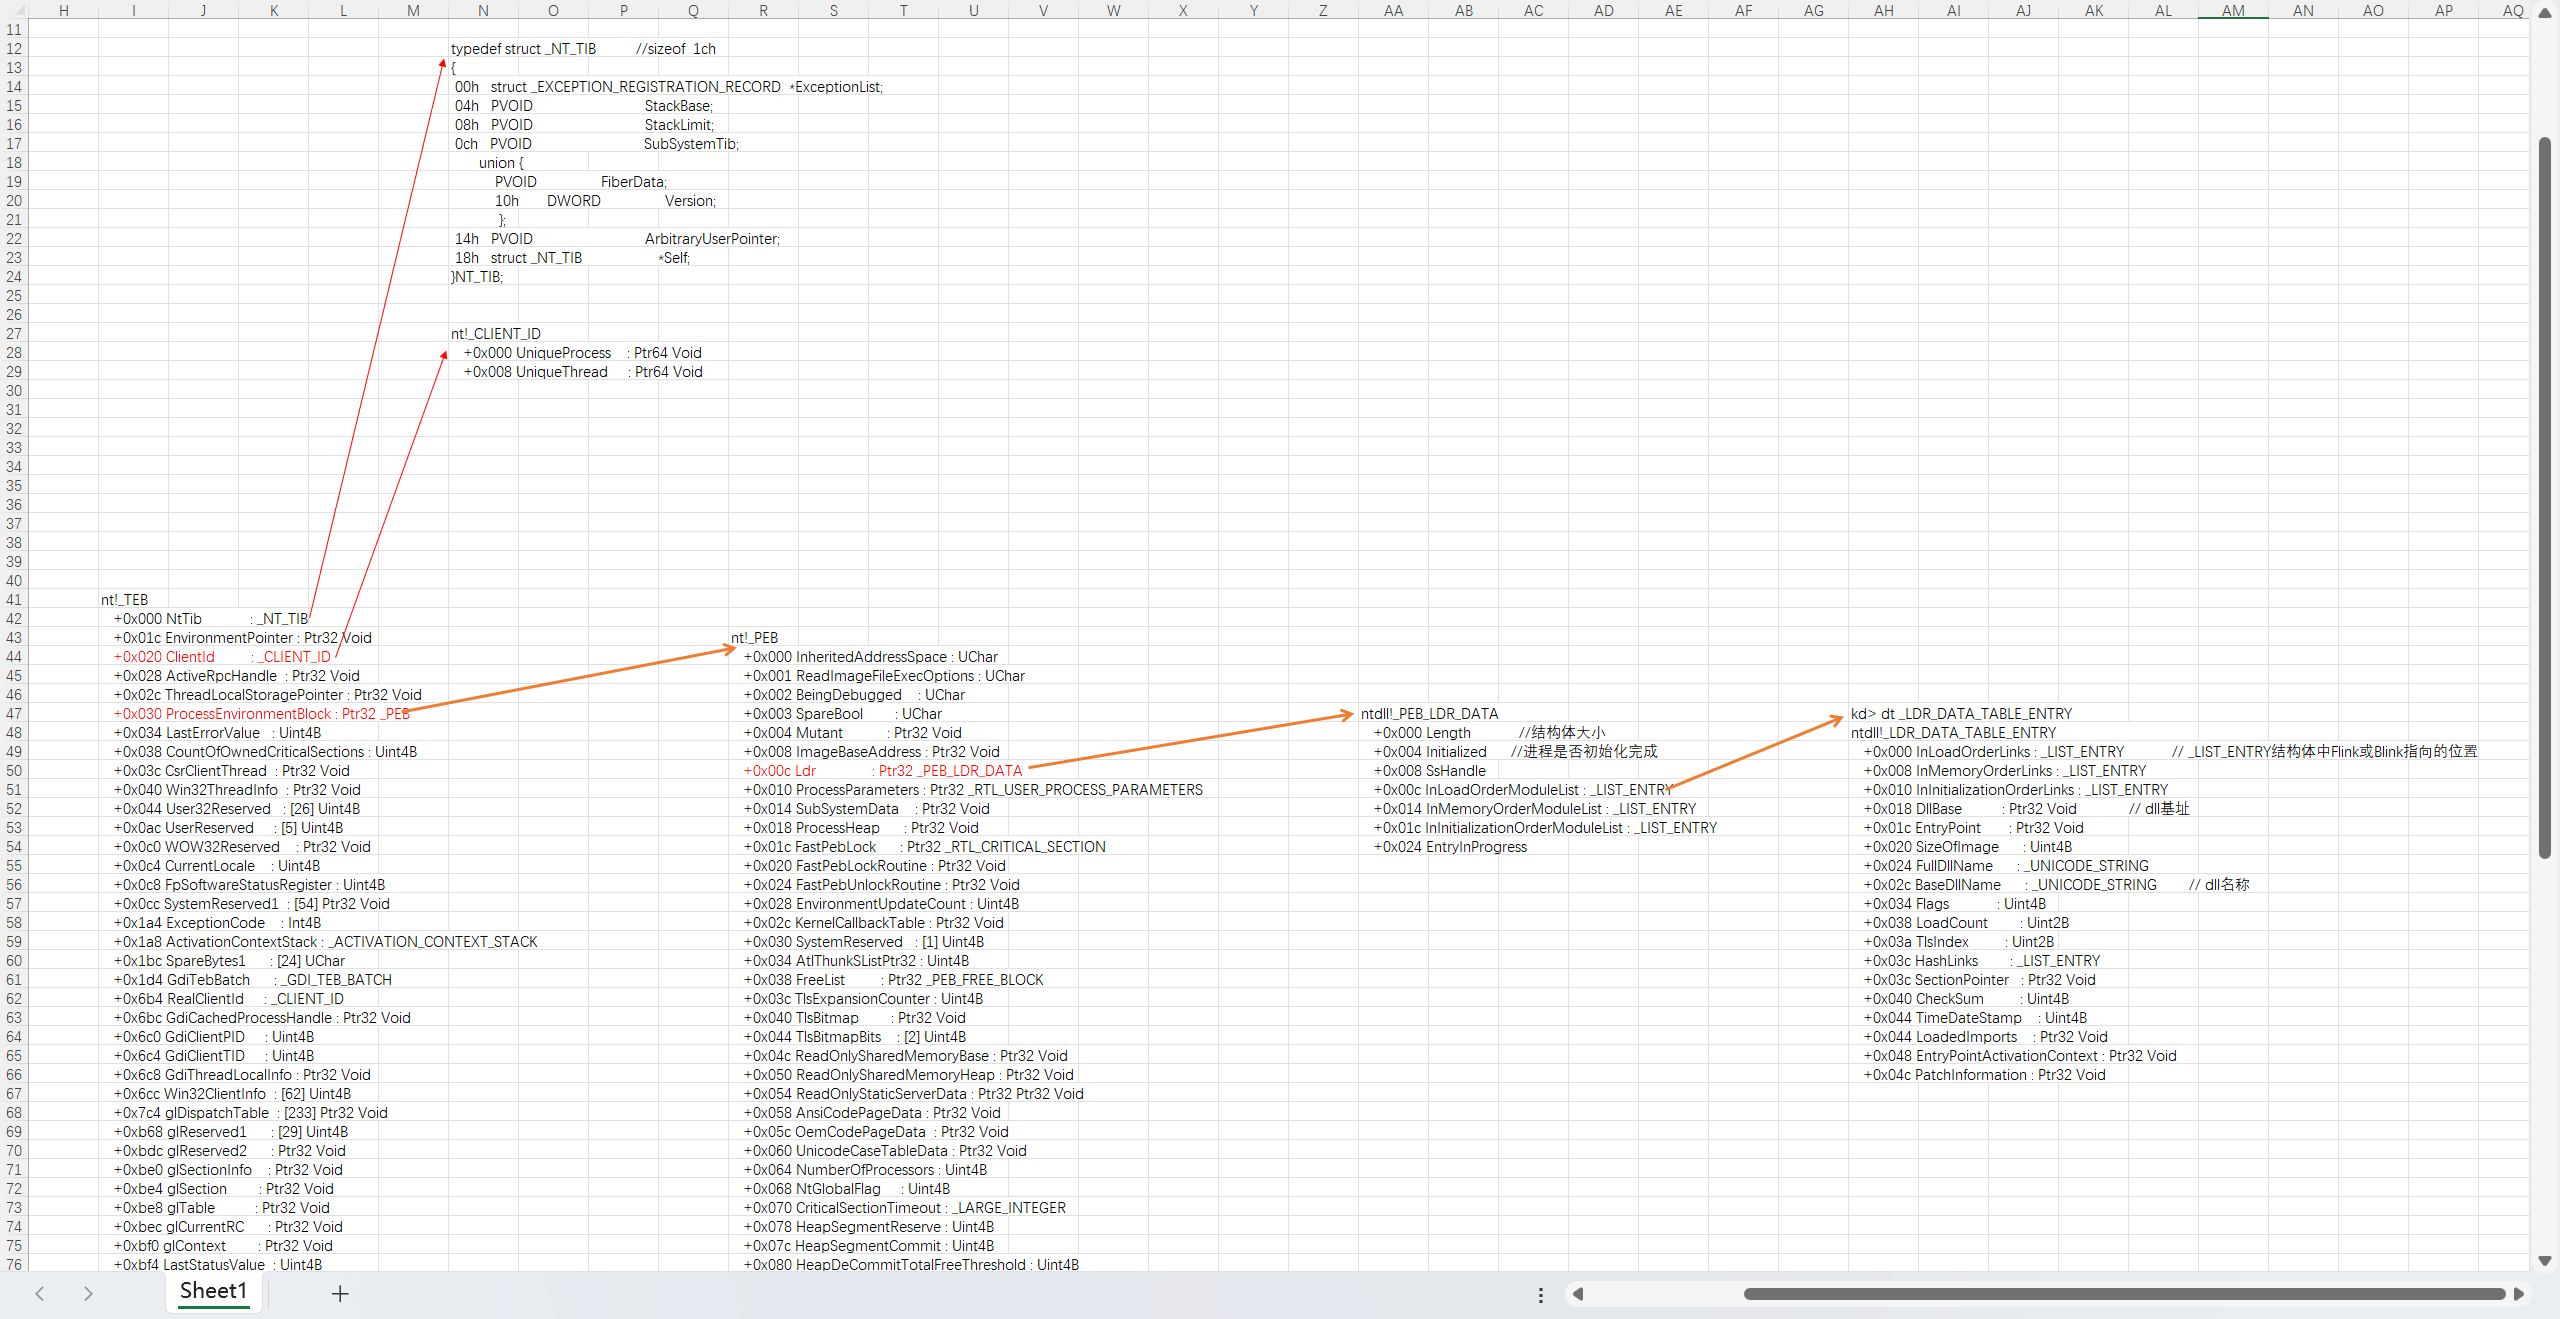Add a new sheet with plus icon

(x=340, y=1293)
